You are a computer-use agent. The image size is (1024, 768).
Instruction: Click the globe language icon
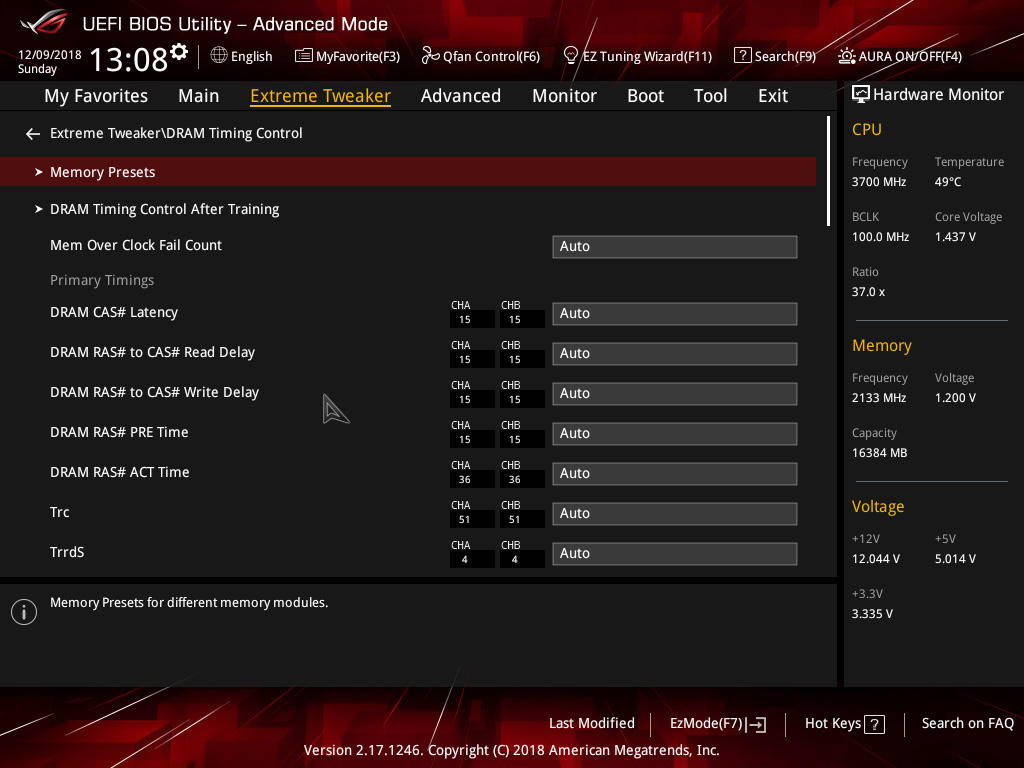[219, 56]
